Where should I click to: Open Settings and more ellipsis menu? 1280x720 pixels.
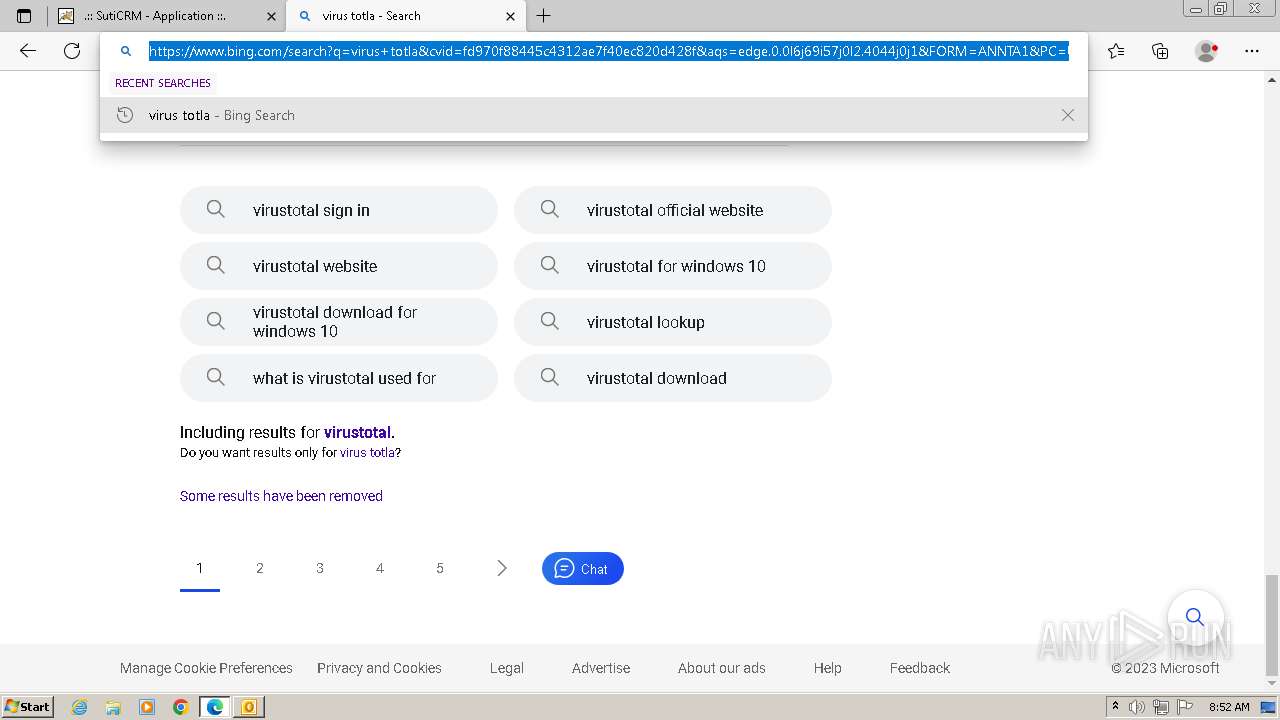pos(1252,51)
